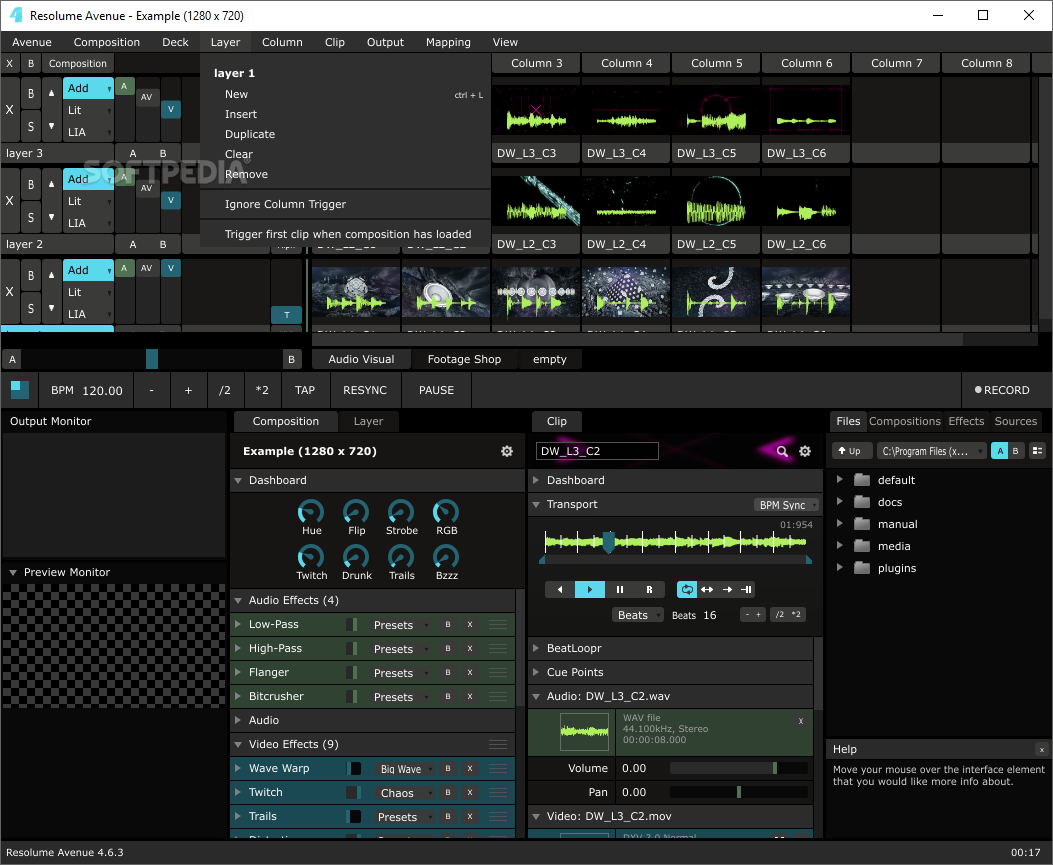Screen dimensions: 1053x865
Task: Open Low-Pass Presets dropdown
Action: point(400,625)
